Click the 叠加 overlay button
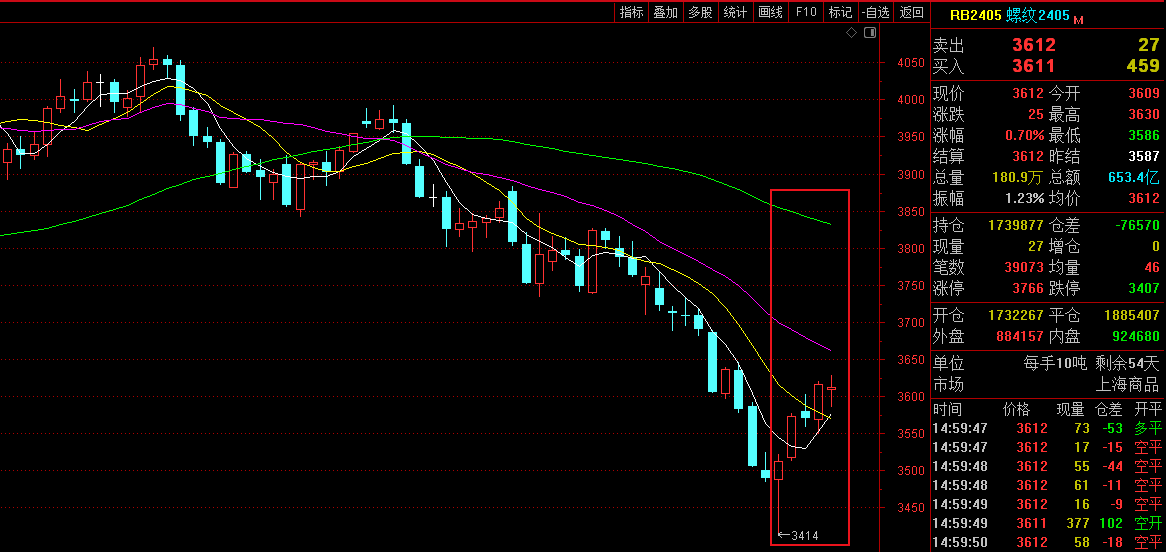This screenshot has height=552, width=1166. (665, 12)
